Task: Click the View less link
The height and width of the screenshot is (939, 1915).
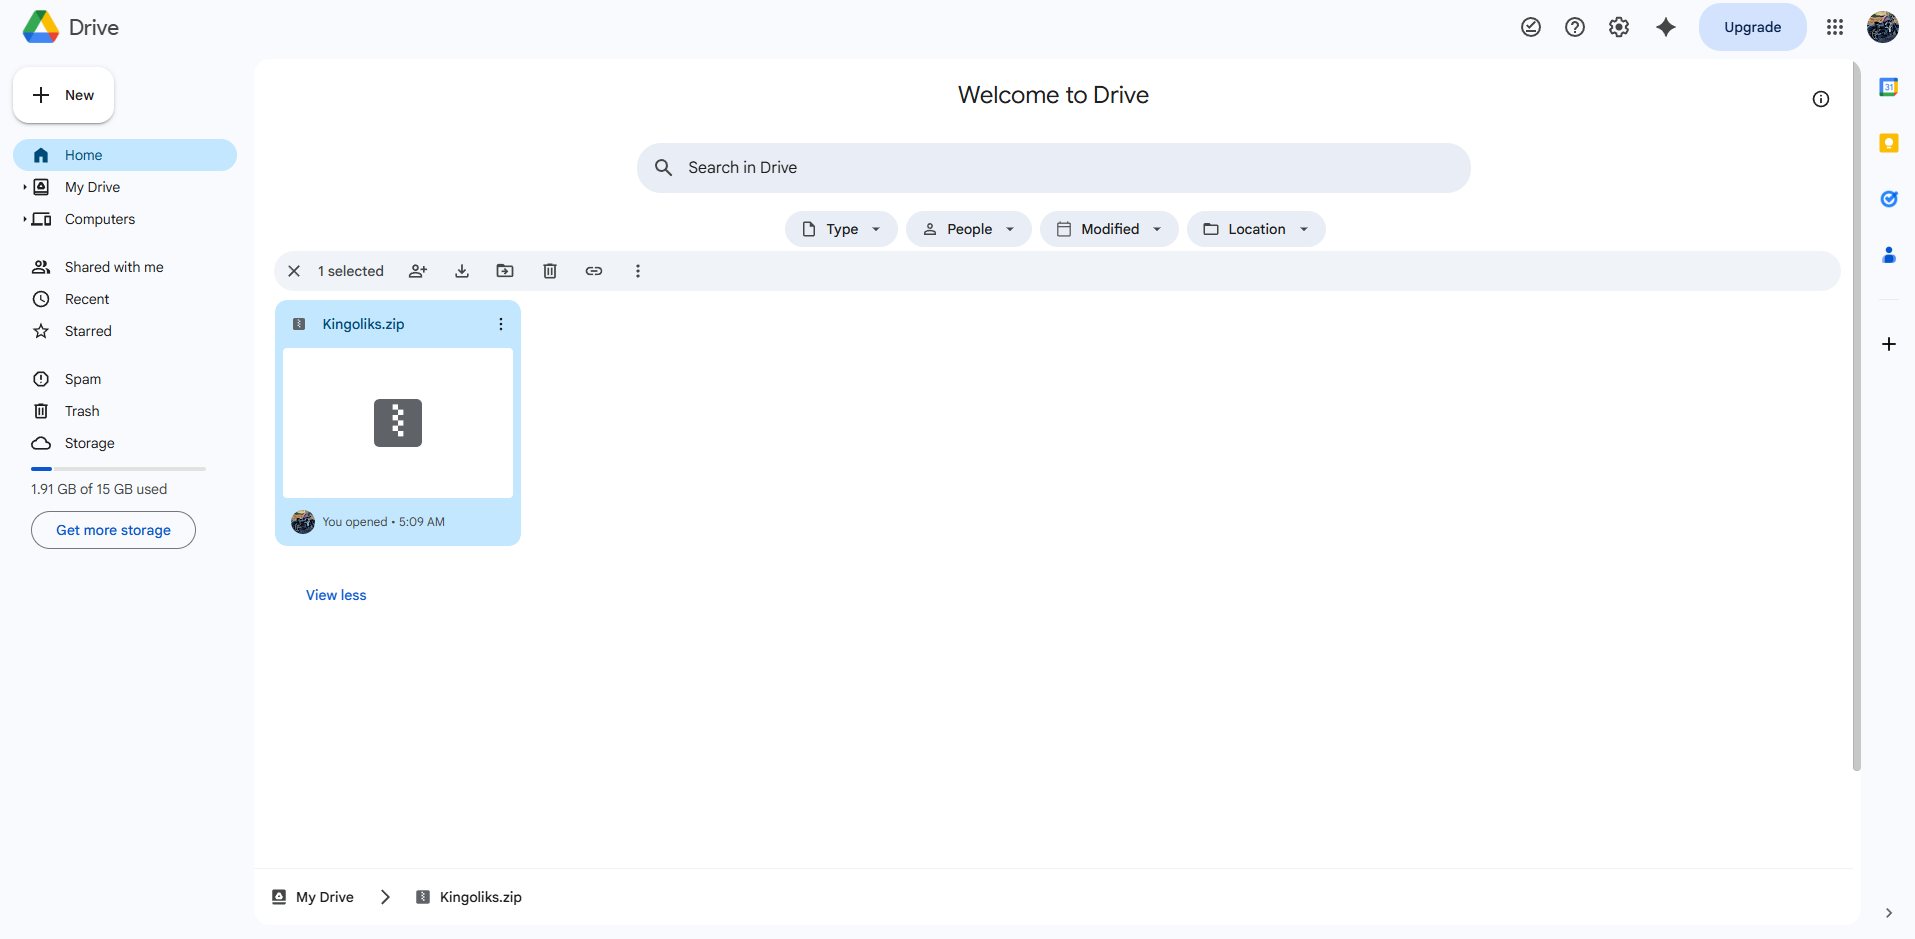Action: coord(336,595)
